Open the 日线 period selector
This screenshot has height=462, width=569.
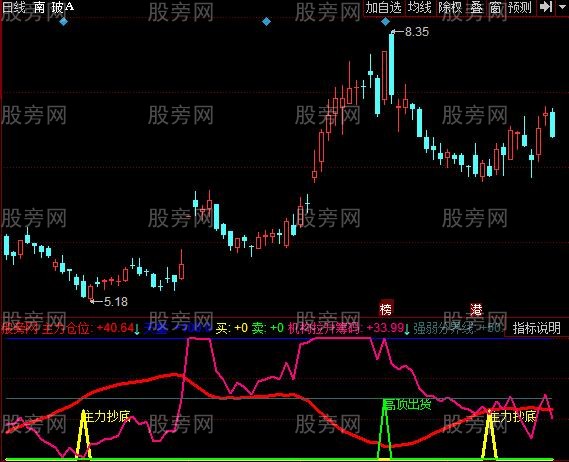point(13,7)
